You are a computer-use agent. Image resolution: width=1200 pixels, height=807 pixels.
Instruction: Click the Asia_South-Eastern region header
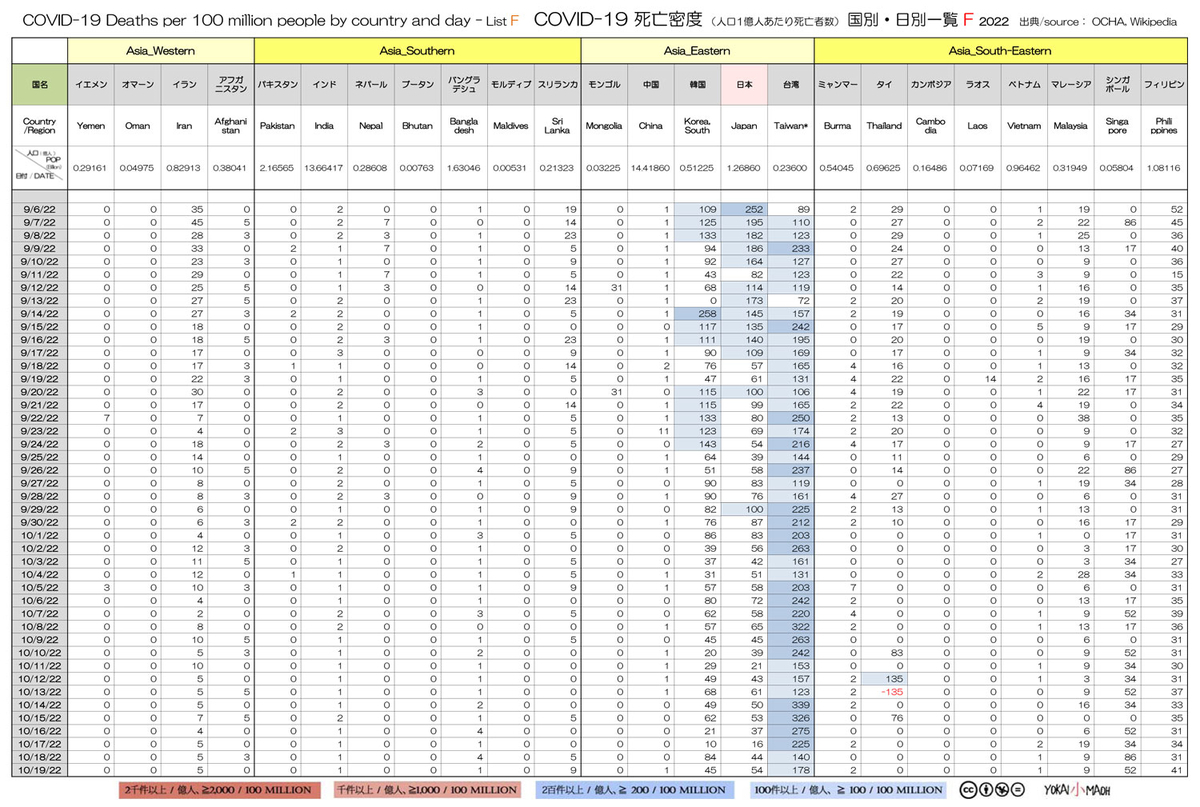[x=999, y=50]
